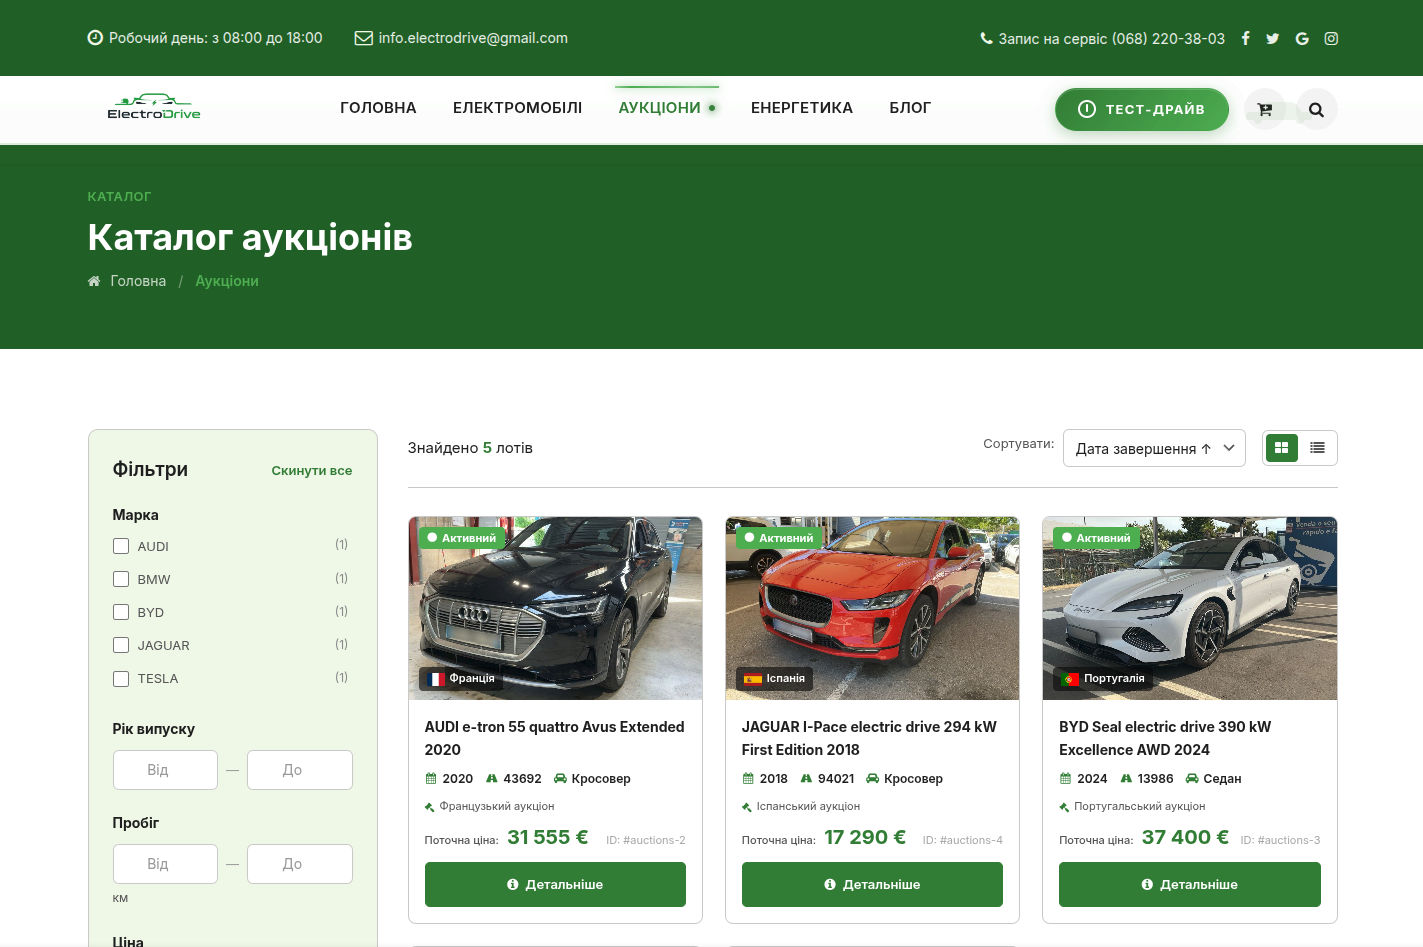This screenshot has height=947, width=1423.
Task: Open AUDI e-tron 55 quattro title link
Action: (x=555, y=738)
